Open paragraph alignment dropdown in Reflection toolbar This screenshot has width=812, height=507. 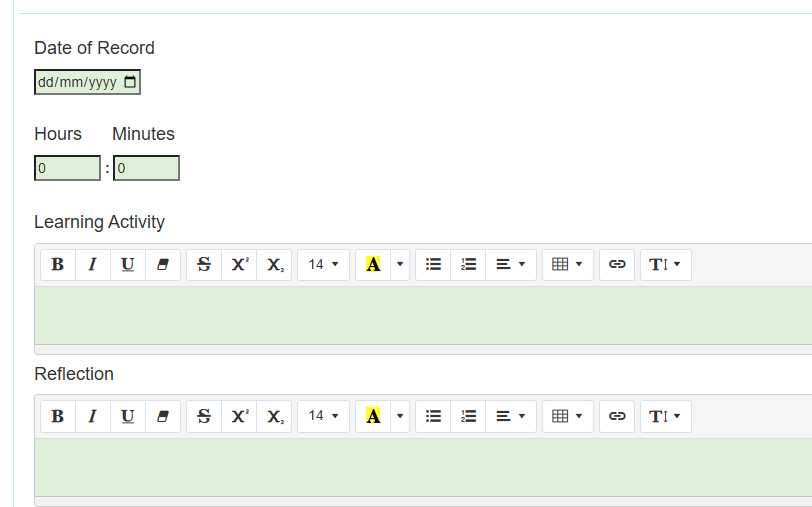pos(510,416)
